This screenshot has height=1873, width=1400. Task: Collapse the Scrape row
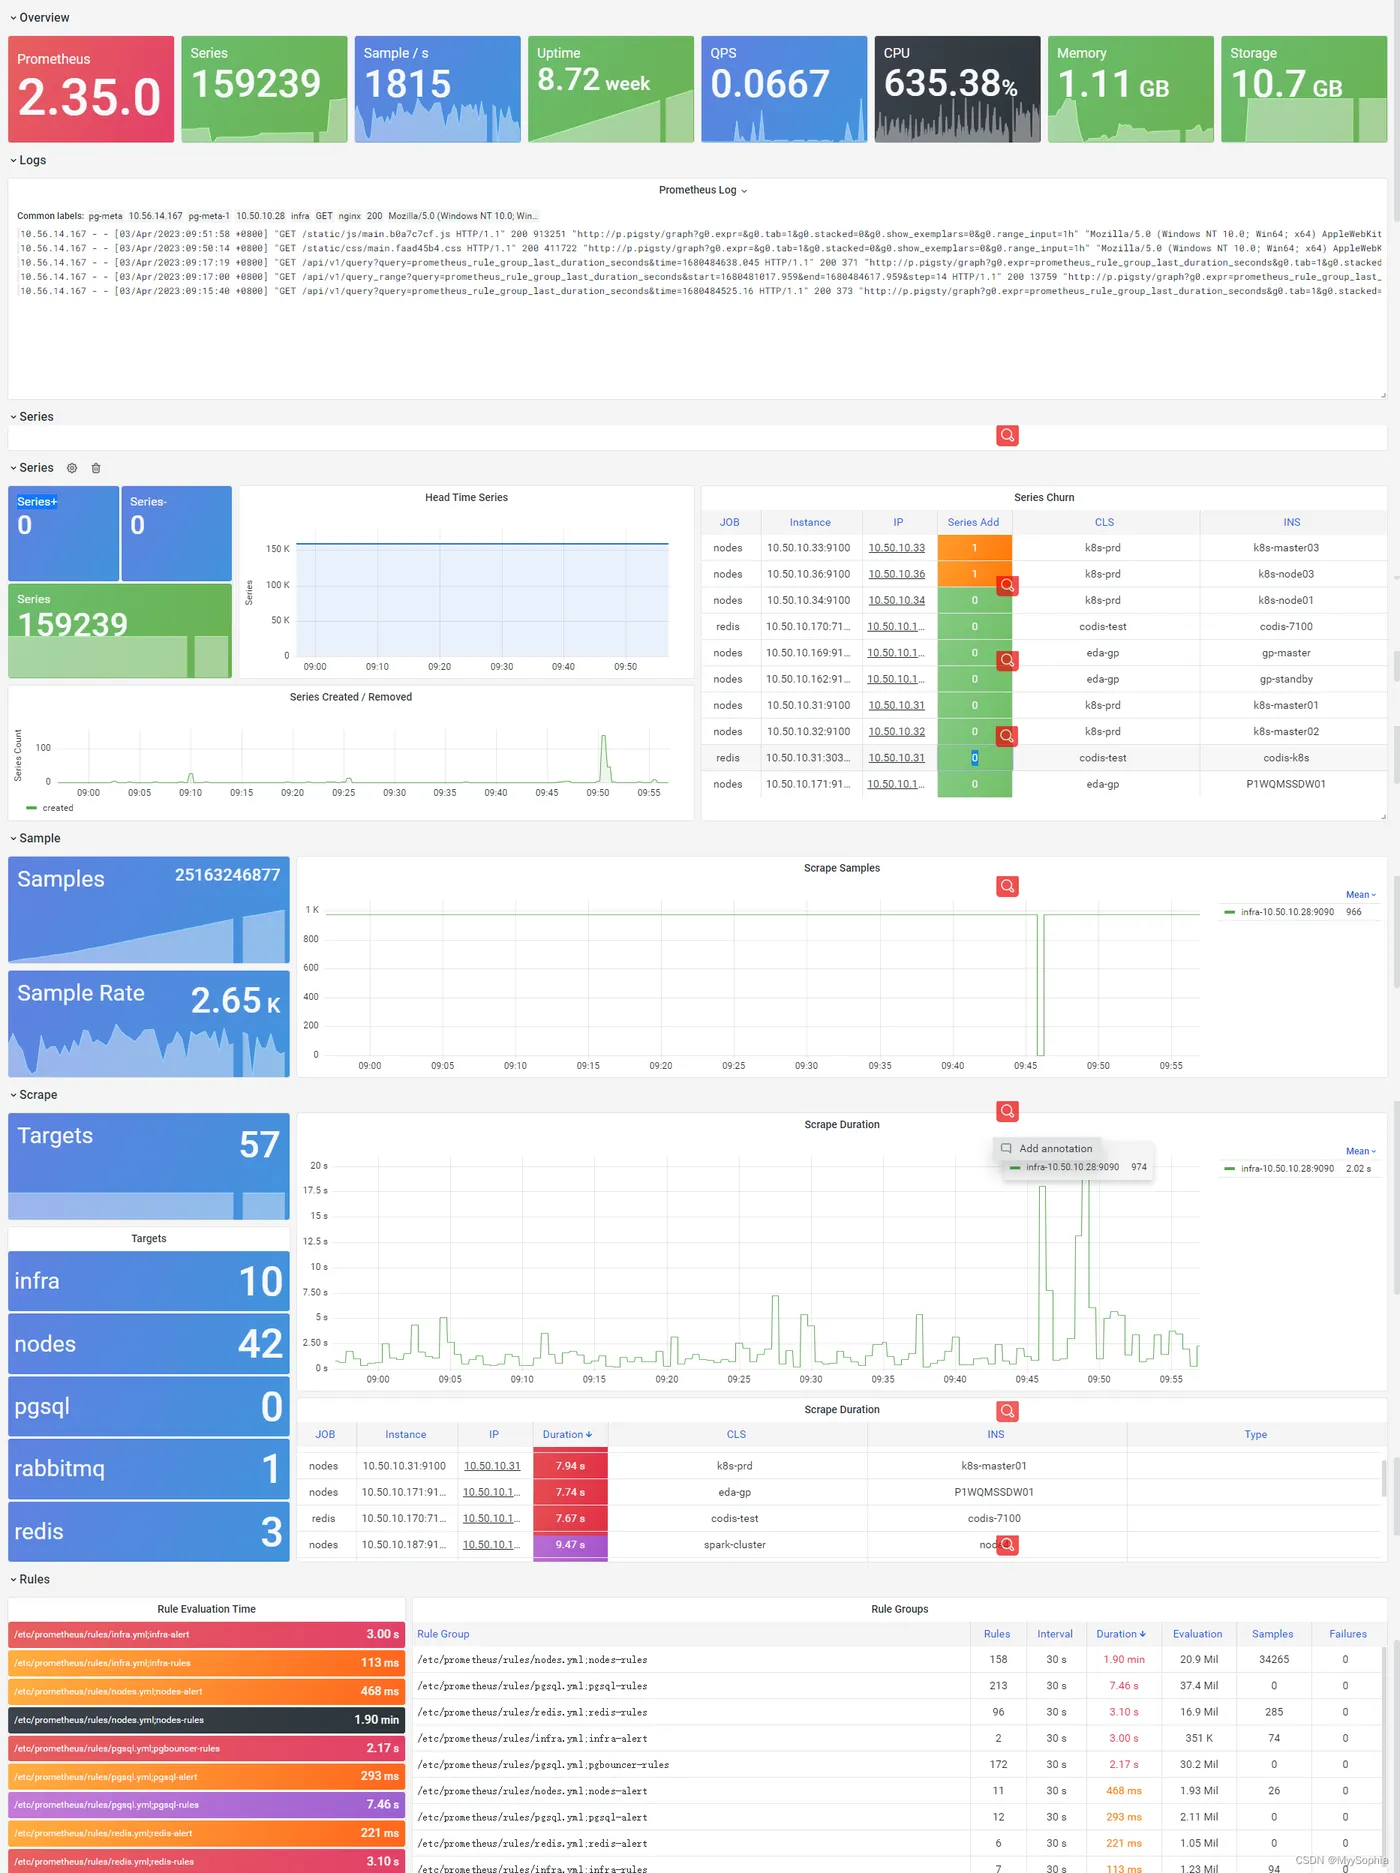[34, 1095]
